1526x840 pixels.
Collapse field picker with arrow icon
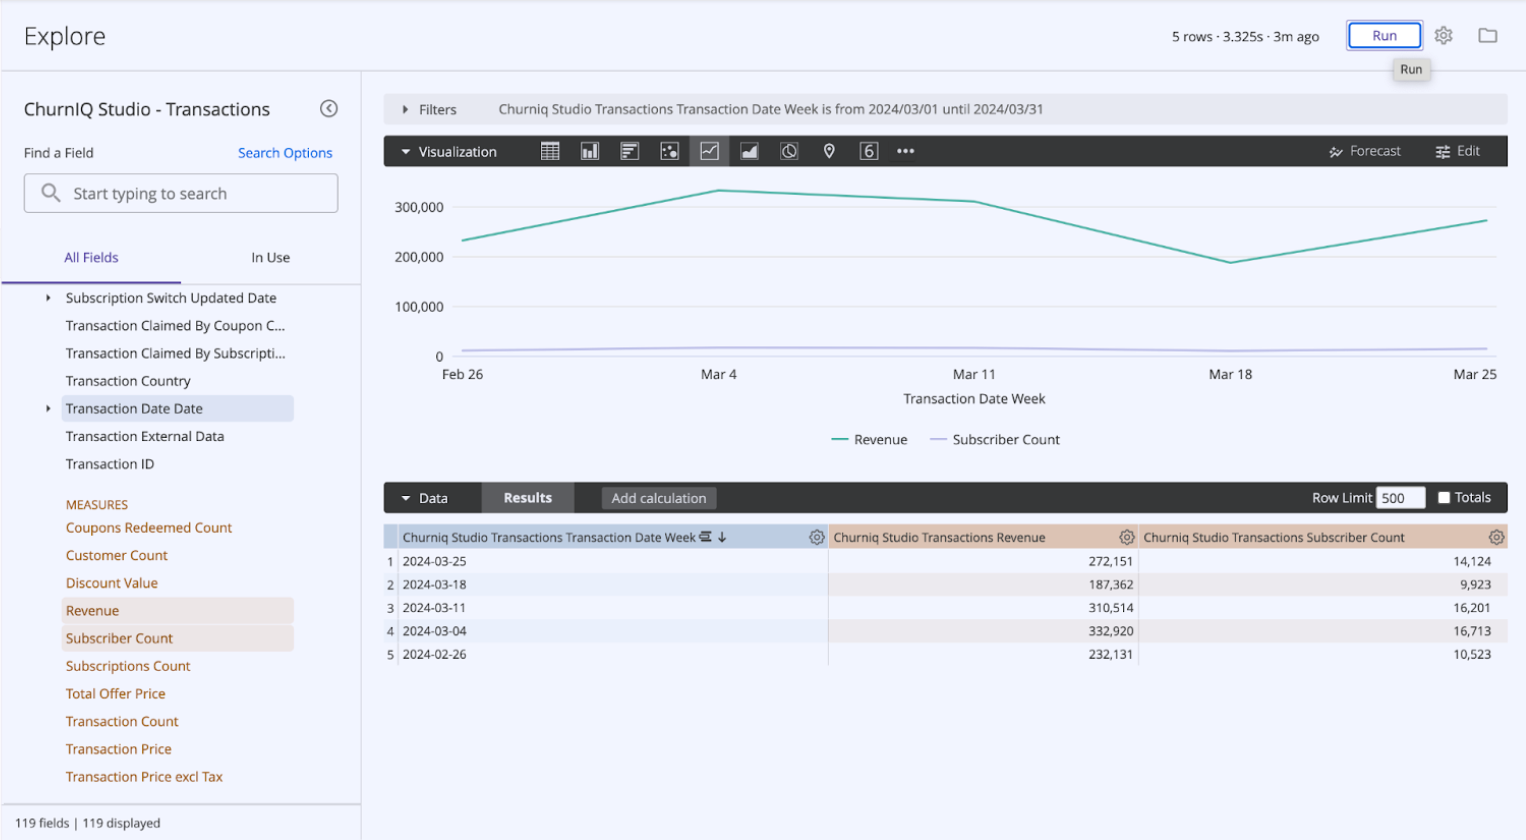click(328, 108)
